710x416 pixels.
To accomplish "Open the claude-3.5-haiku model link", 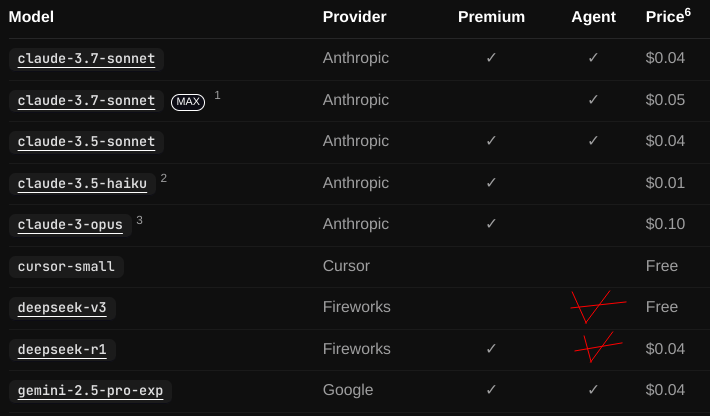I will pos(82,183).
